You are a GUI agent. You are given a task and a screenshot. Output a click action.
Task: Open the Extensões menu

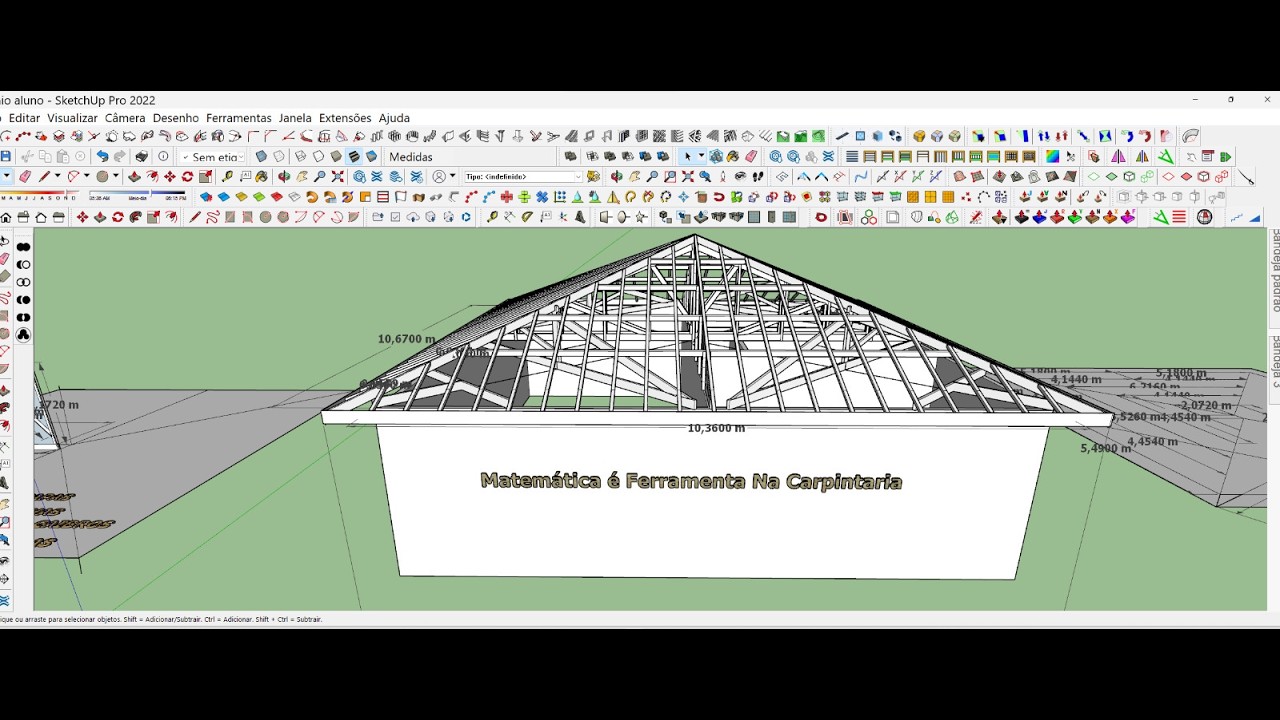tap(345, 118)
